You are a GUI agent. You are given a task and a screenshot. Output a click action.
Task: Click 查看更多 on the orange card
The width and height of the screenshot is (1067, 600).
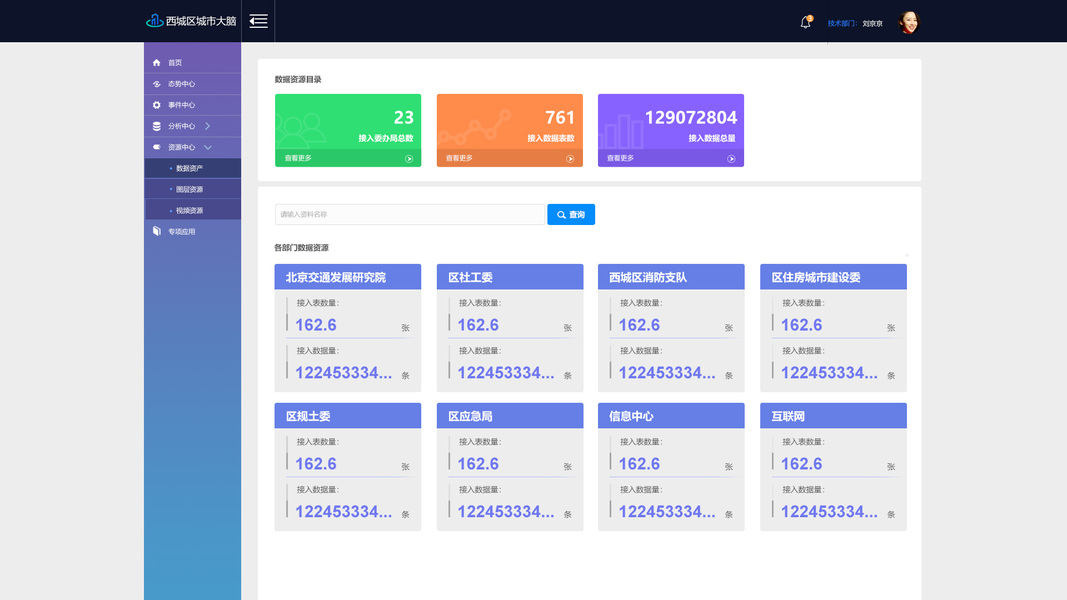(x=459, y=158)
